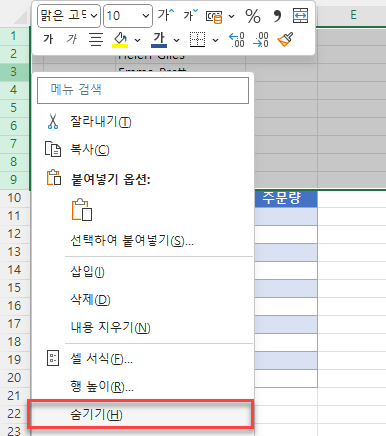The width and height of the screenshot is (386, 436).
Task: Choose 삭제(D) from context menu
Action: 143,300
